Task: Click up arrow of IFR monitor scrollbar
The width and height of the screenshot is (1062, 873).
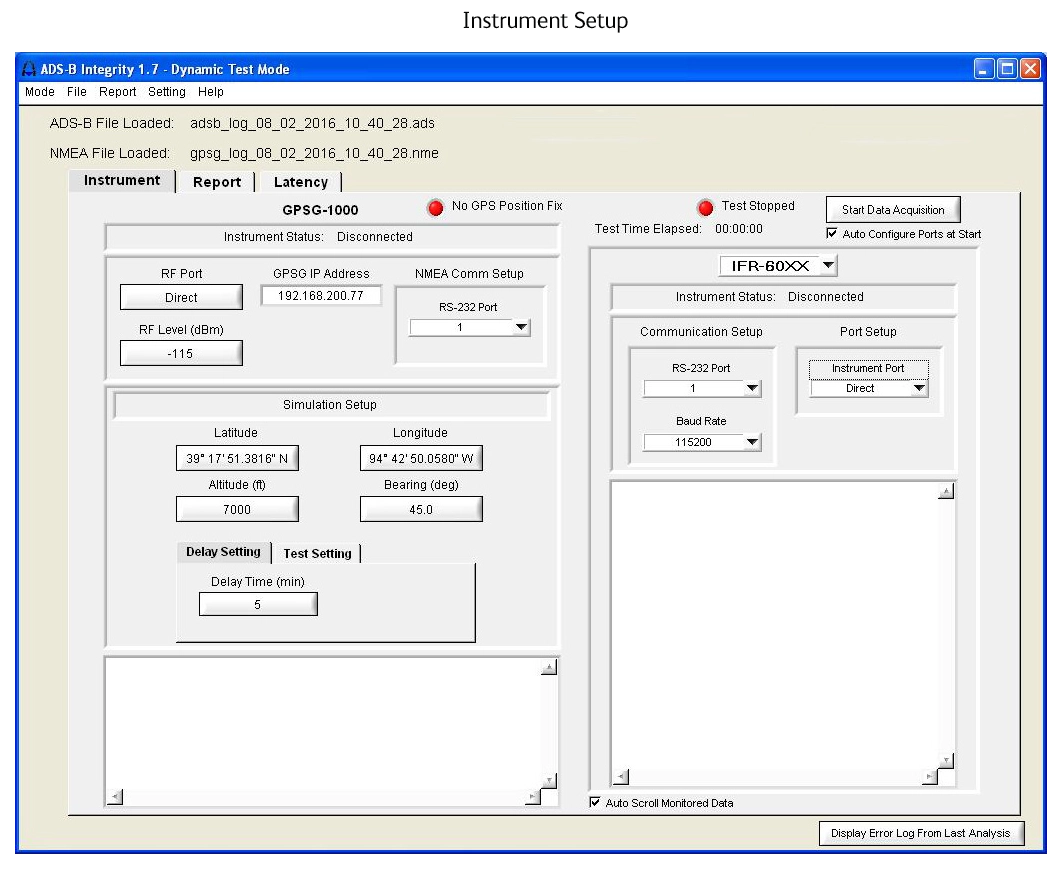Action: point(946,492)
